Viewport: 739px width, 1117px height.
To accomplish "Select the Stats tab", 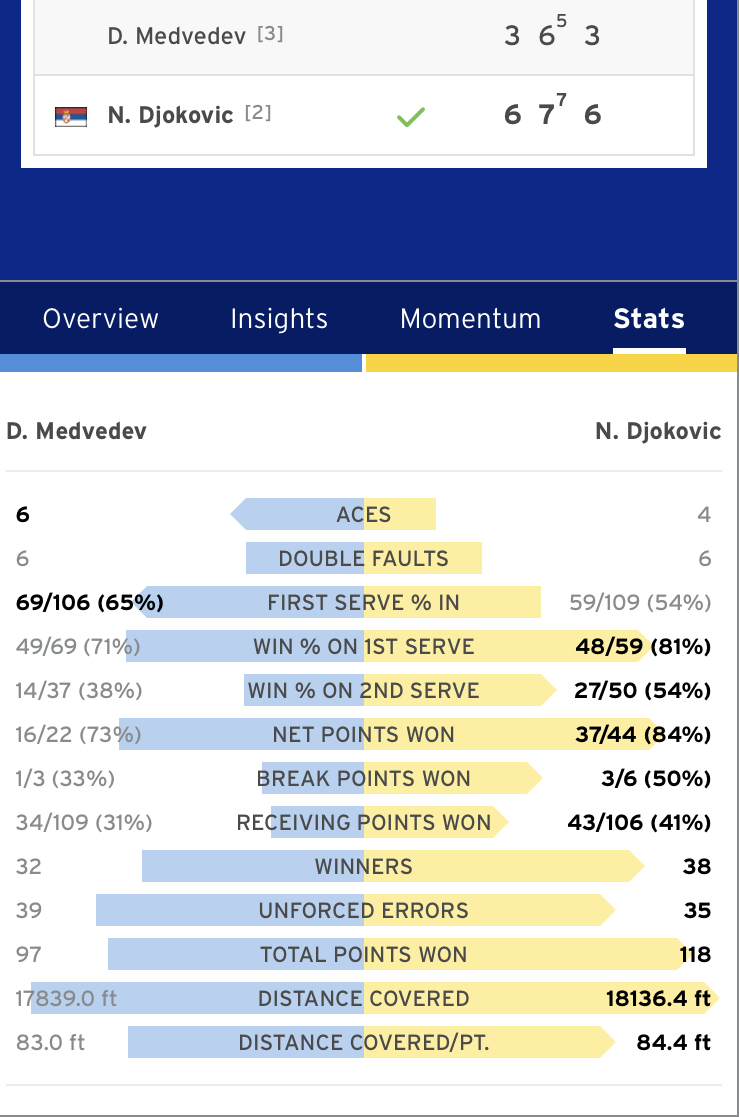I will click(x=649, y=318).
